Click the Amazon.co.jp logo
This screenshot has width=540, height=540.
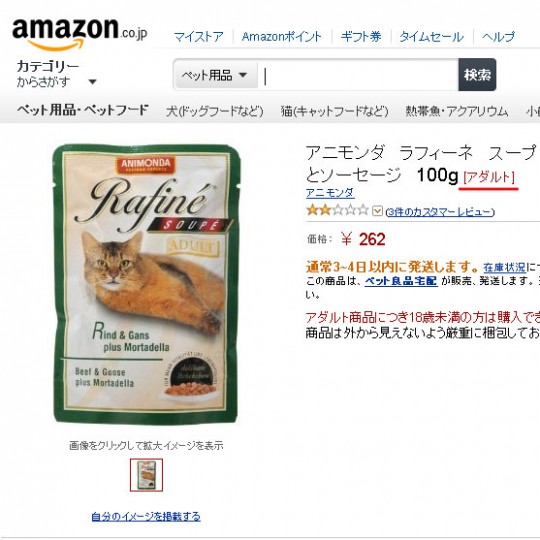[x=80, y=34]
